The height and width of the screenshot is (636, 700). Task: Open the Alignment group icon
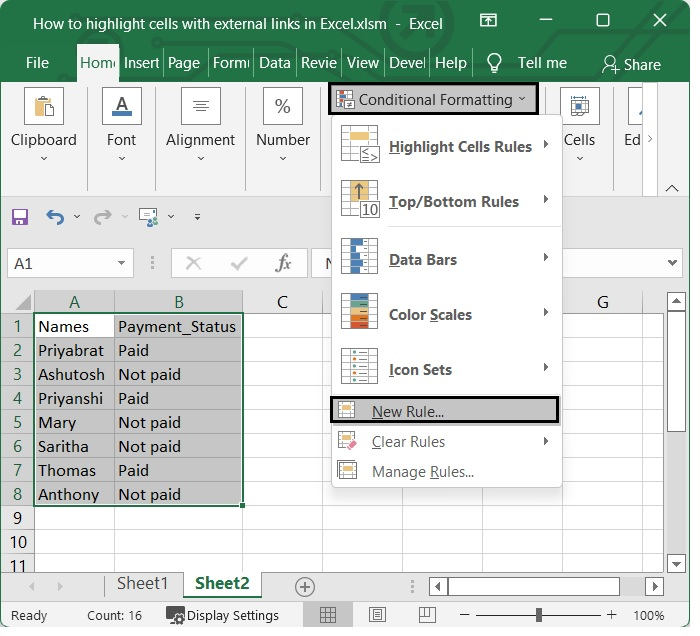(x=200, y=106)
